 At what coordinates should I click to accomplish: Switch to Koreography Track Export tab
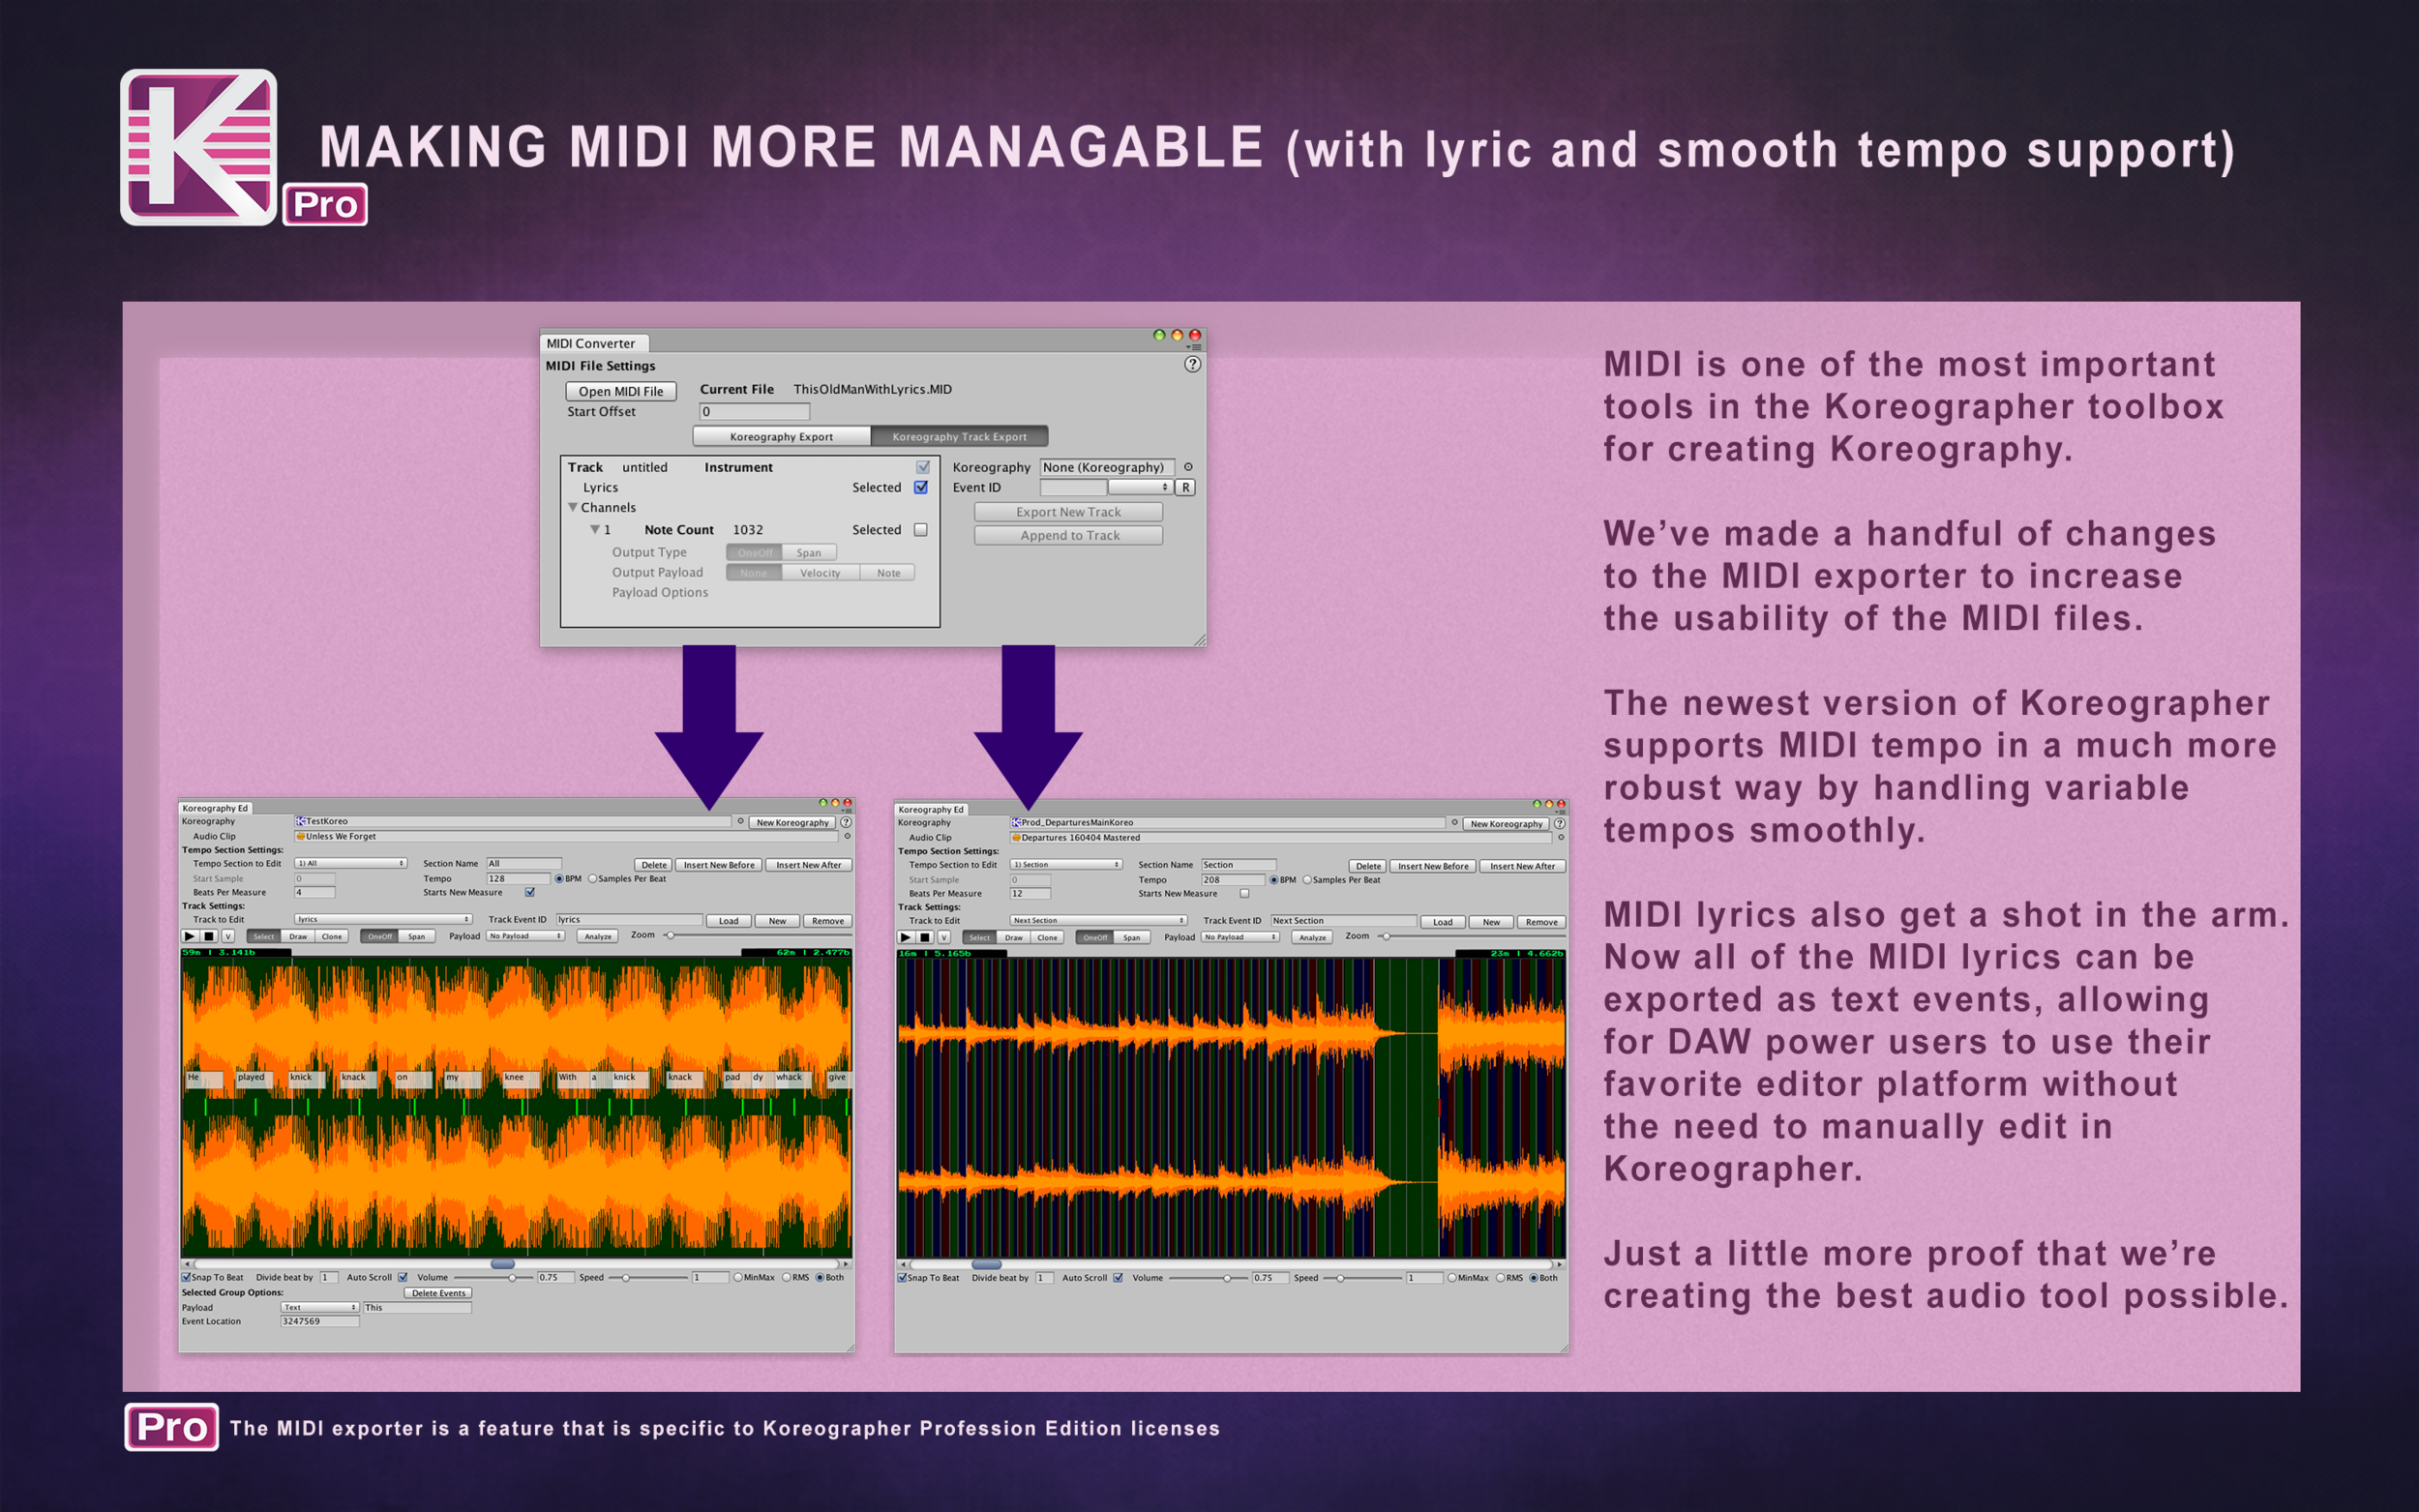[959, 436]
